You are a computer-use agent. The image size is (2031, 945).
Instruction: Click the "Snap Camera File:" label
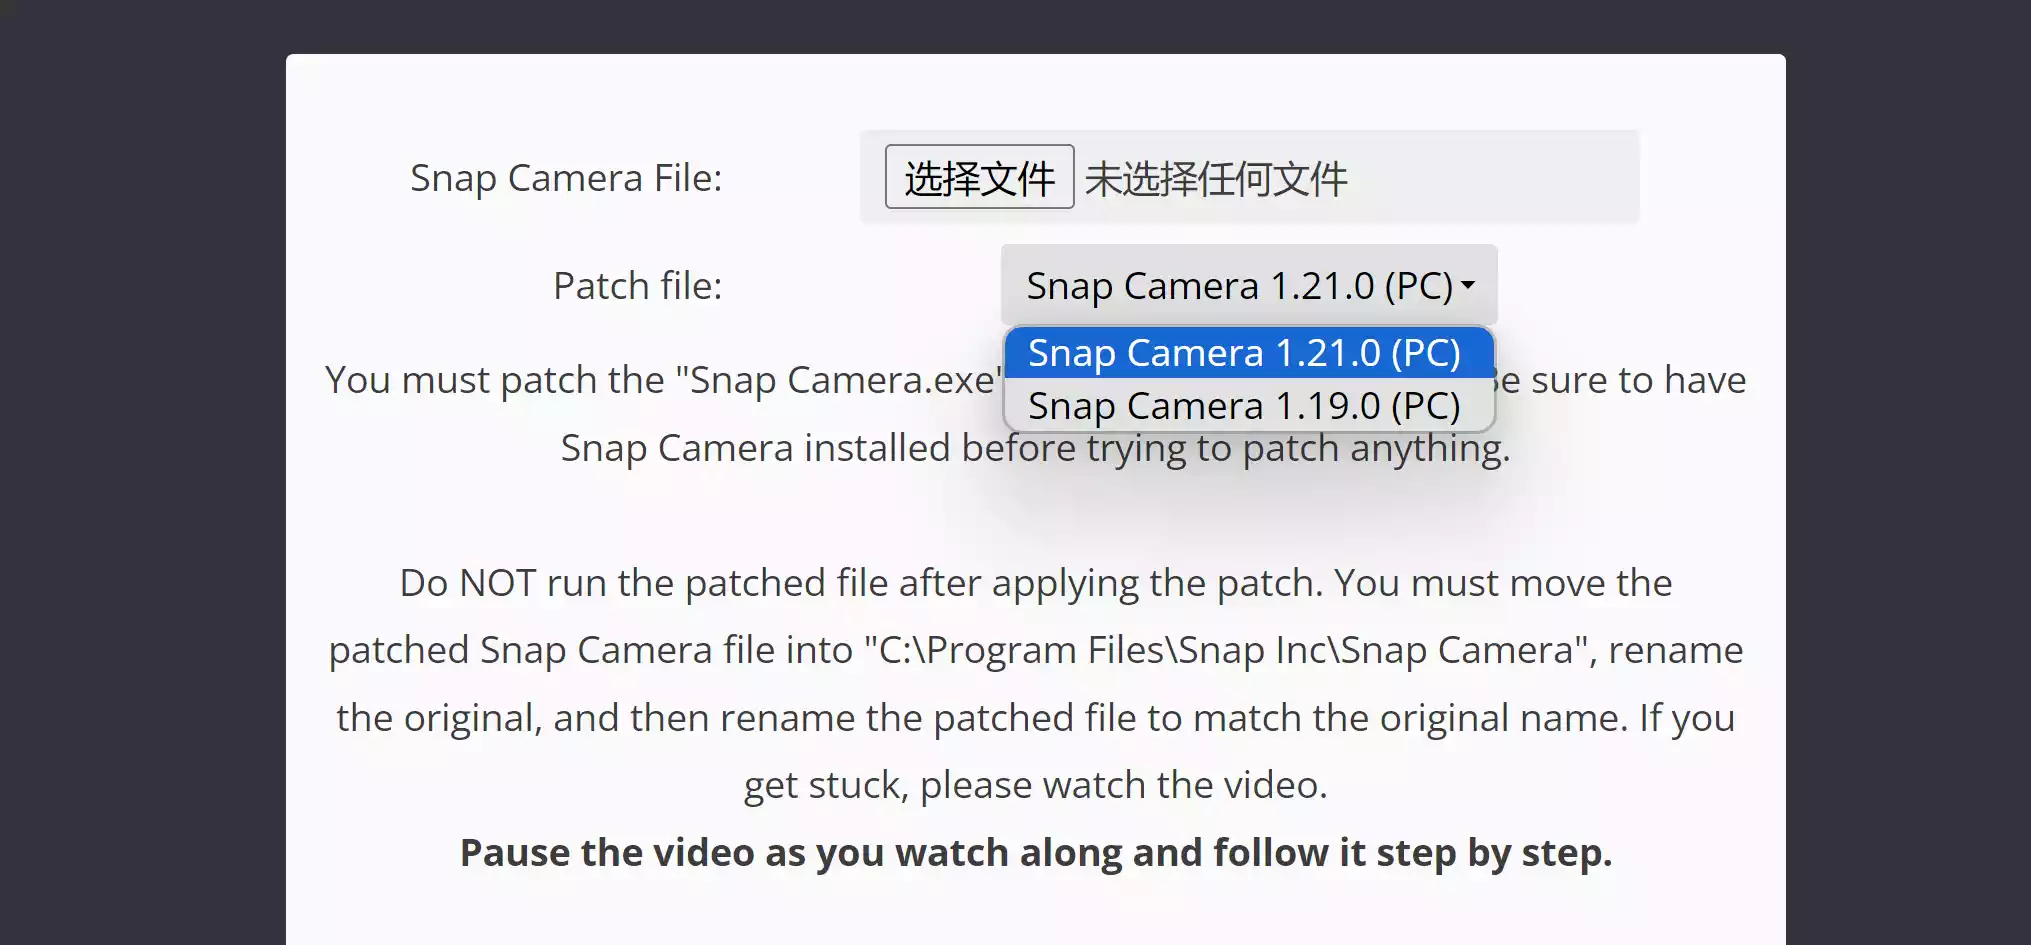click(566, 178)
